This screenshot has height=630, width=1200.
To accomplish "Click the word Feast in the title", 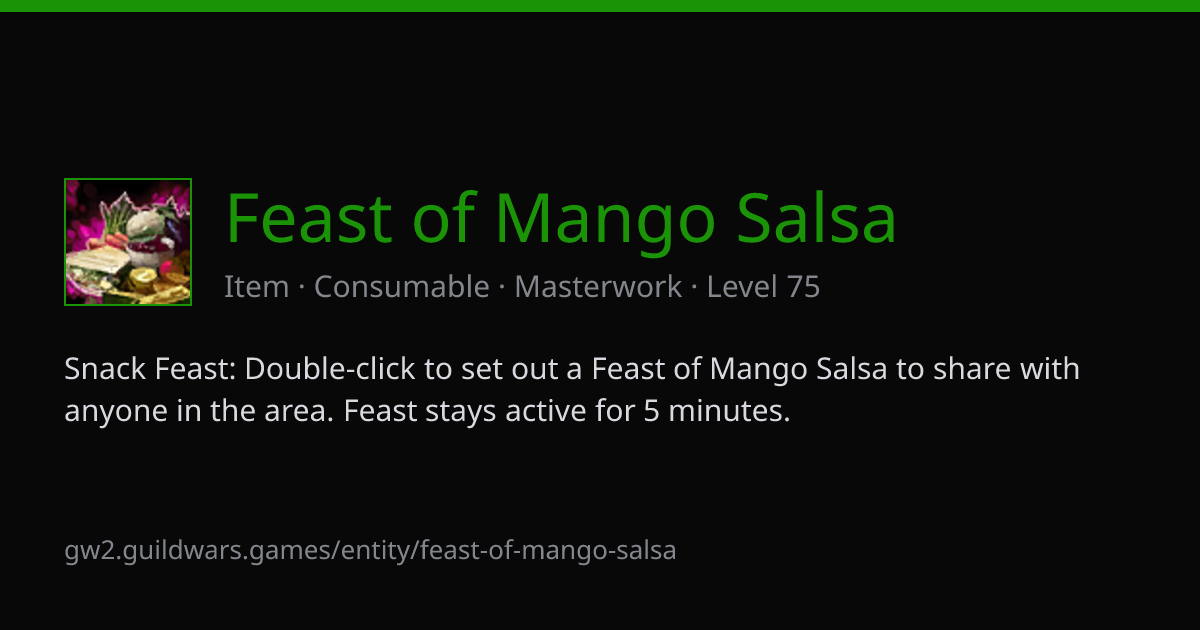I will (309, 219).
